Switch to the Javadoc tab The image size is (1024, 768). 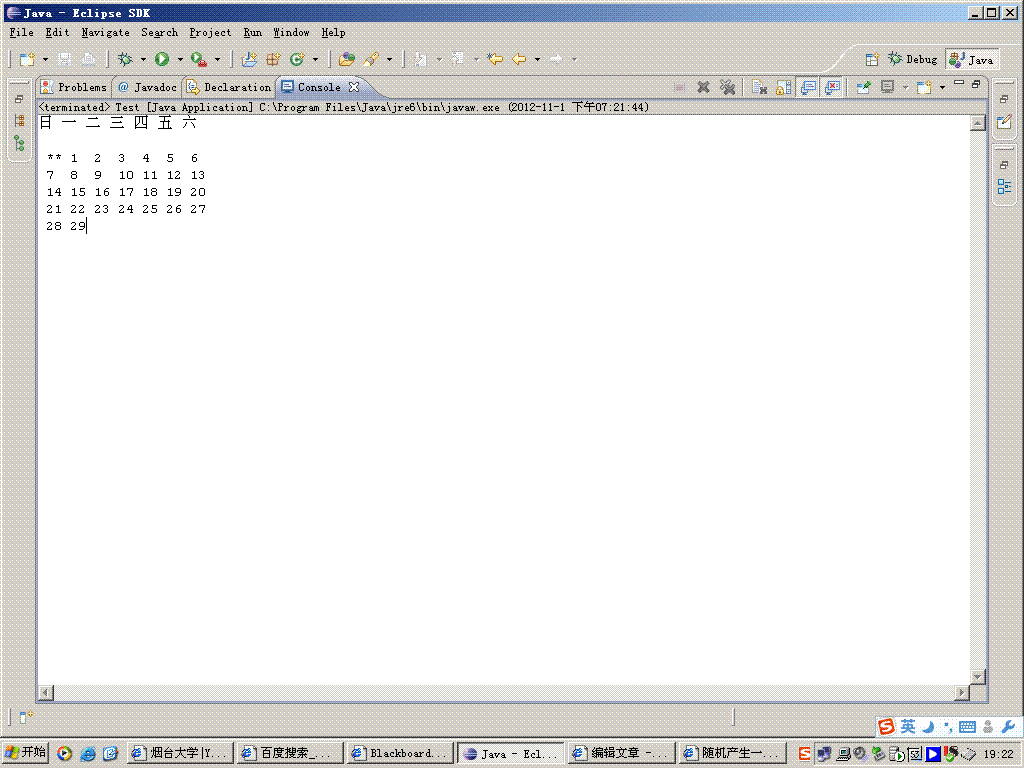148,87
